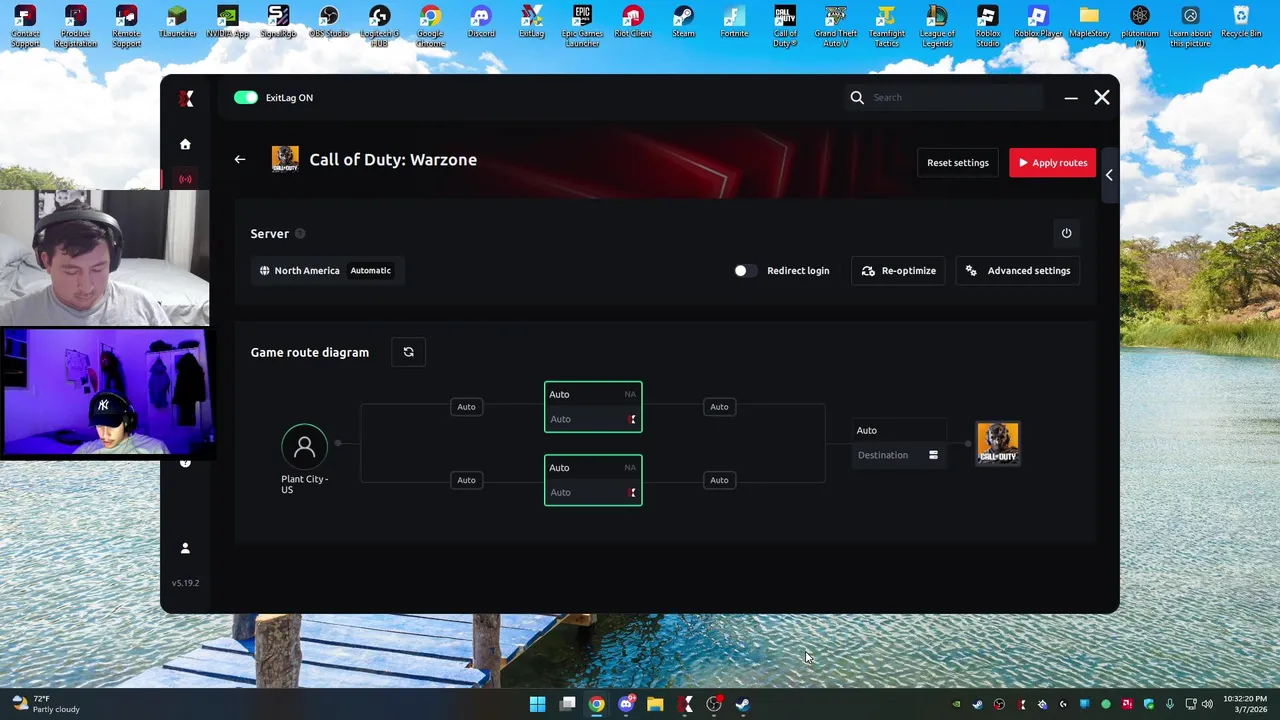
Task: Open Roblox Studio desktop shortcut
Action: (987, 26)
